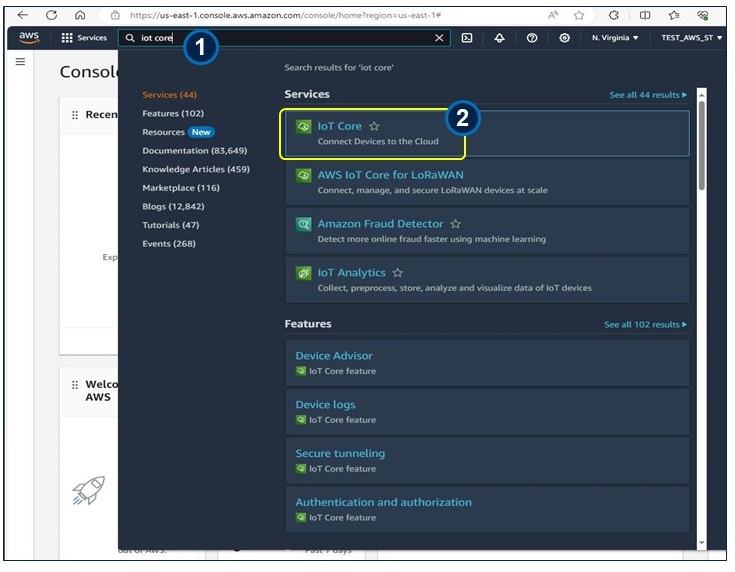
Task: Favorite IoT Core with star
Action: [x=374, y=126]
